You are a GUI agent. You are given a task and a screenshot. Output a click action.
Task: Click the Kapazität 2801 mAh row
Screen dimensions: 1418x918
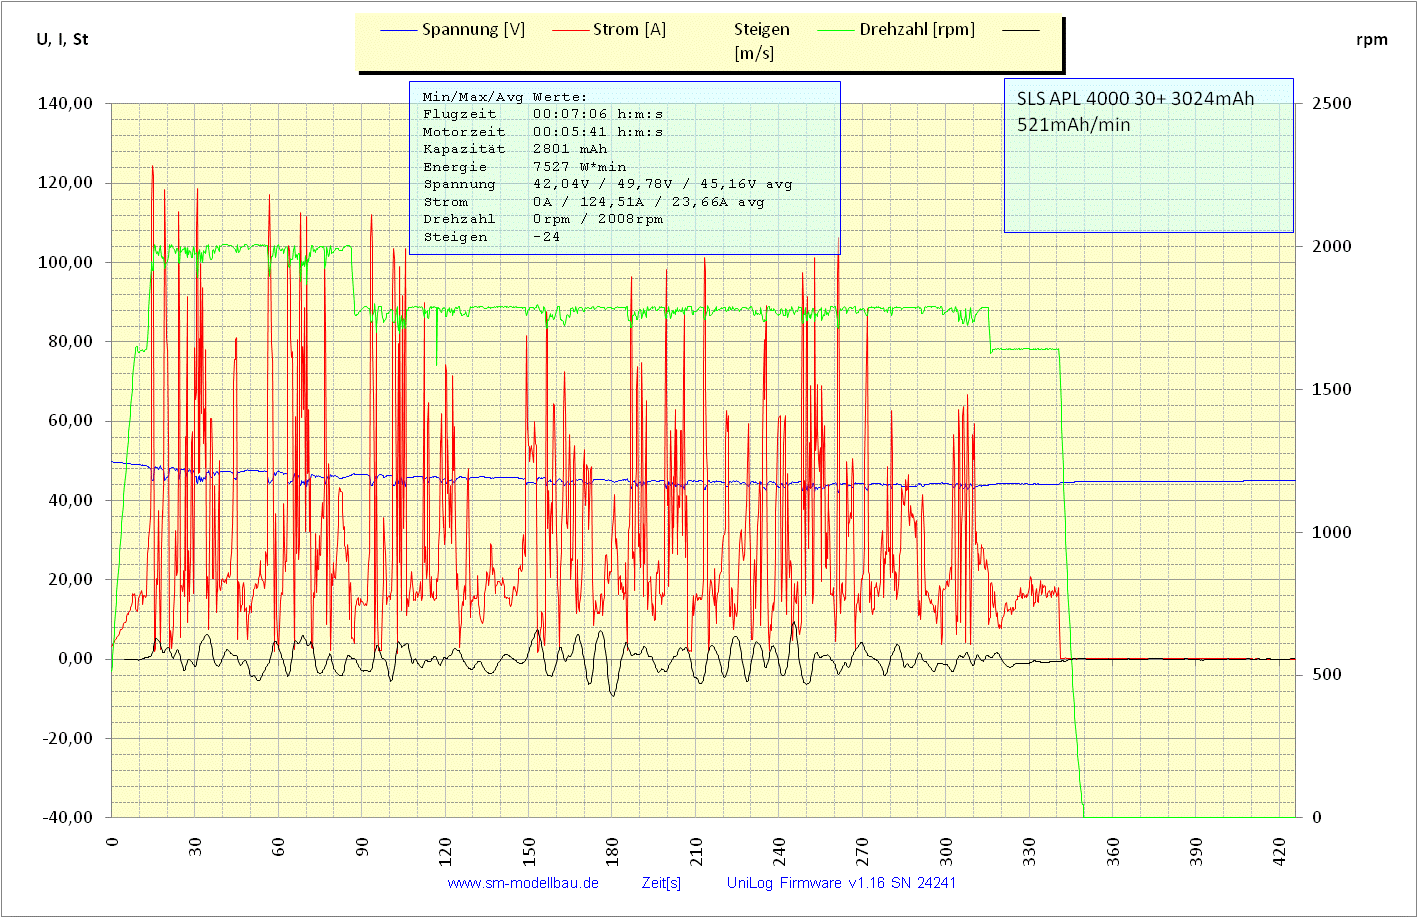(x=515, y=149)
